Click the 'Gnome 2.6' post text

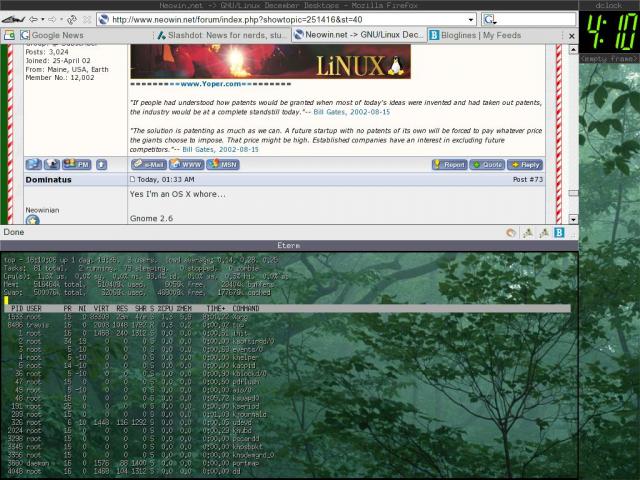(151, 218)
